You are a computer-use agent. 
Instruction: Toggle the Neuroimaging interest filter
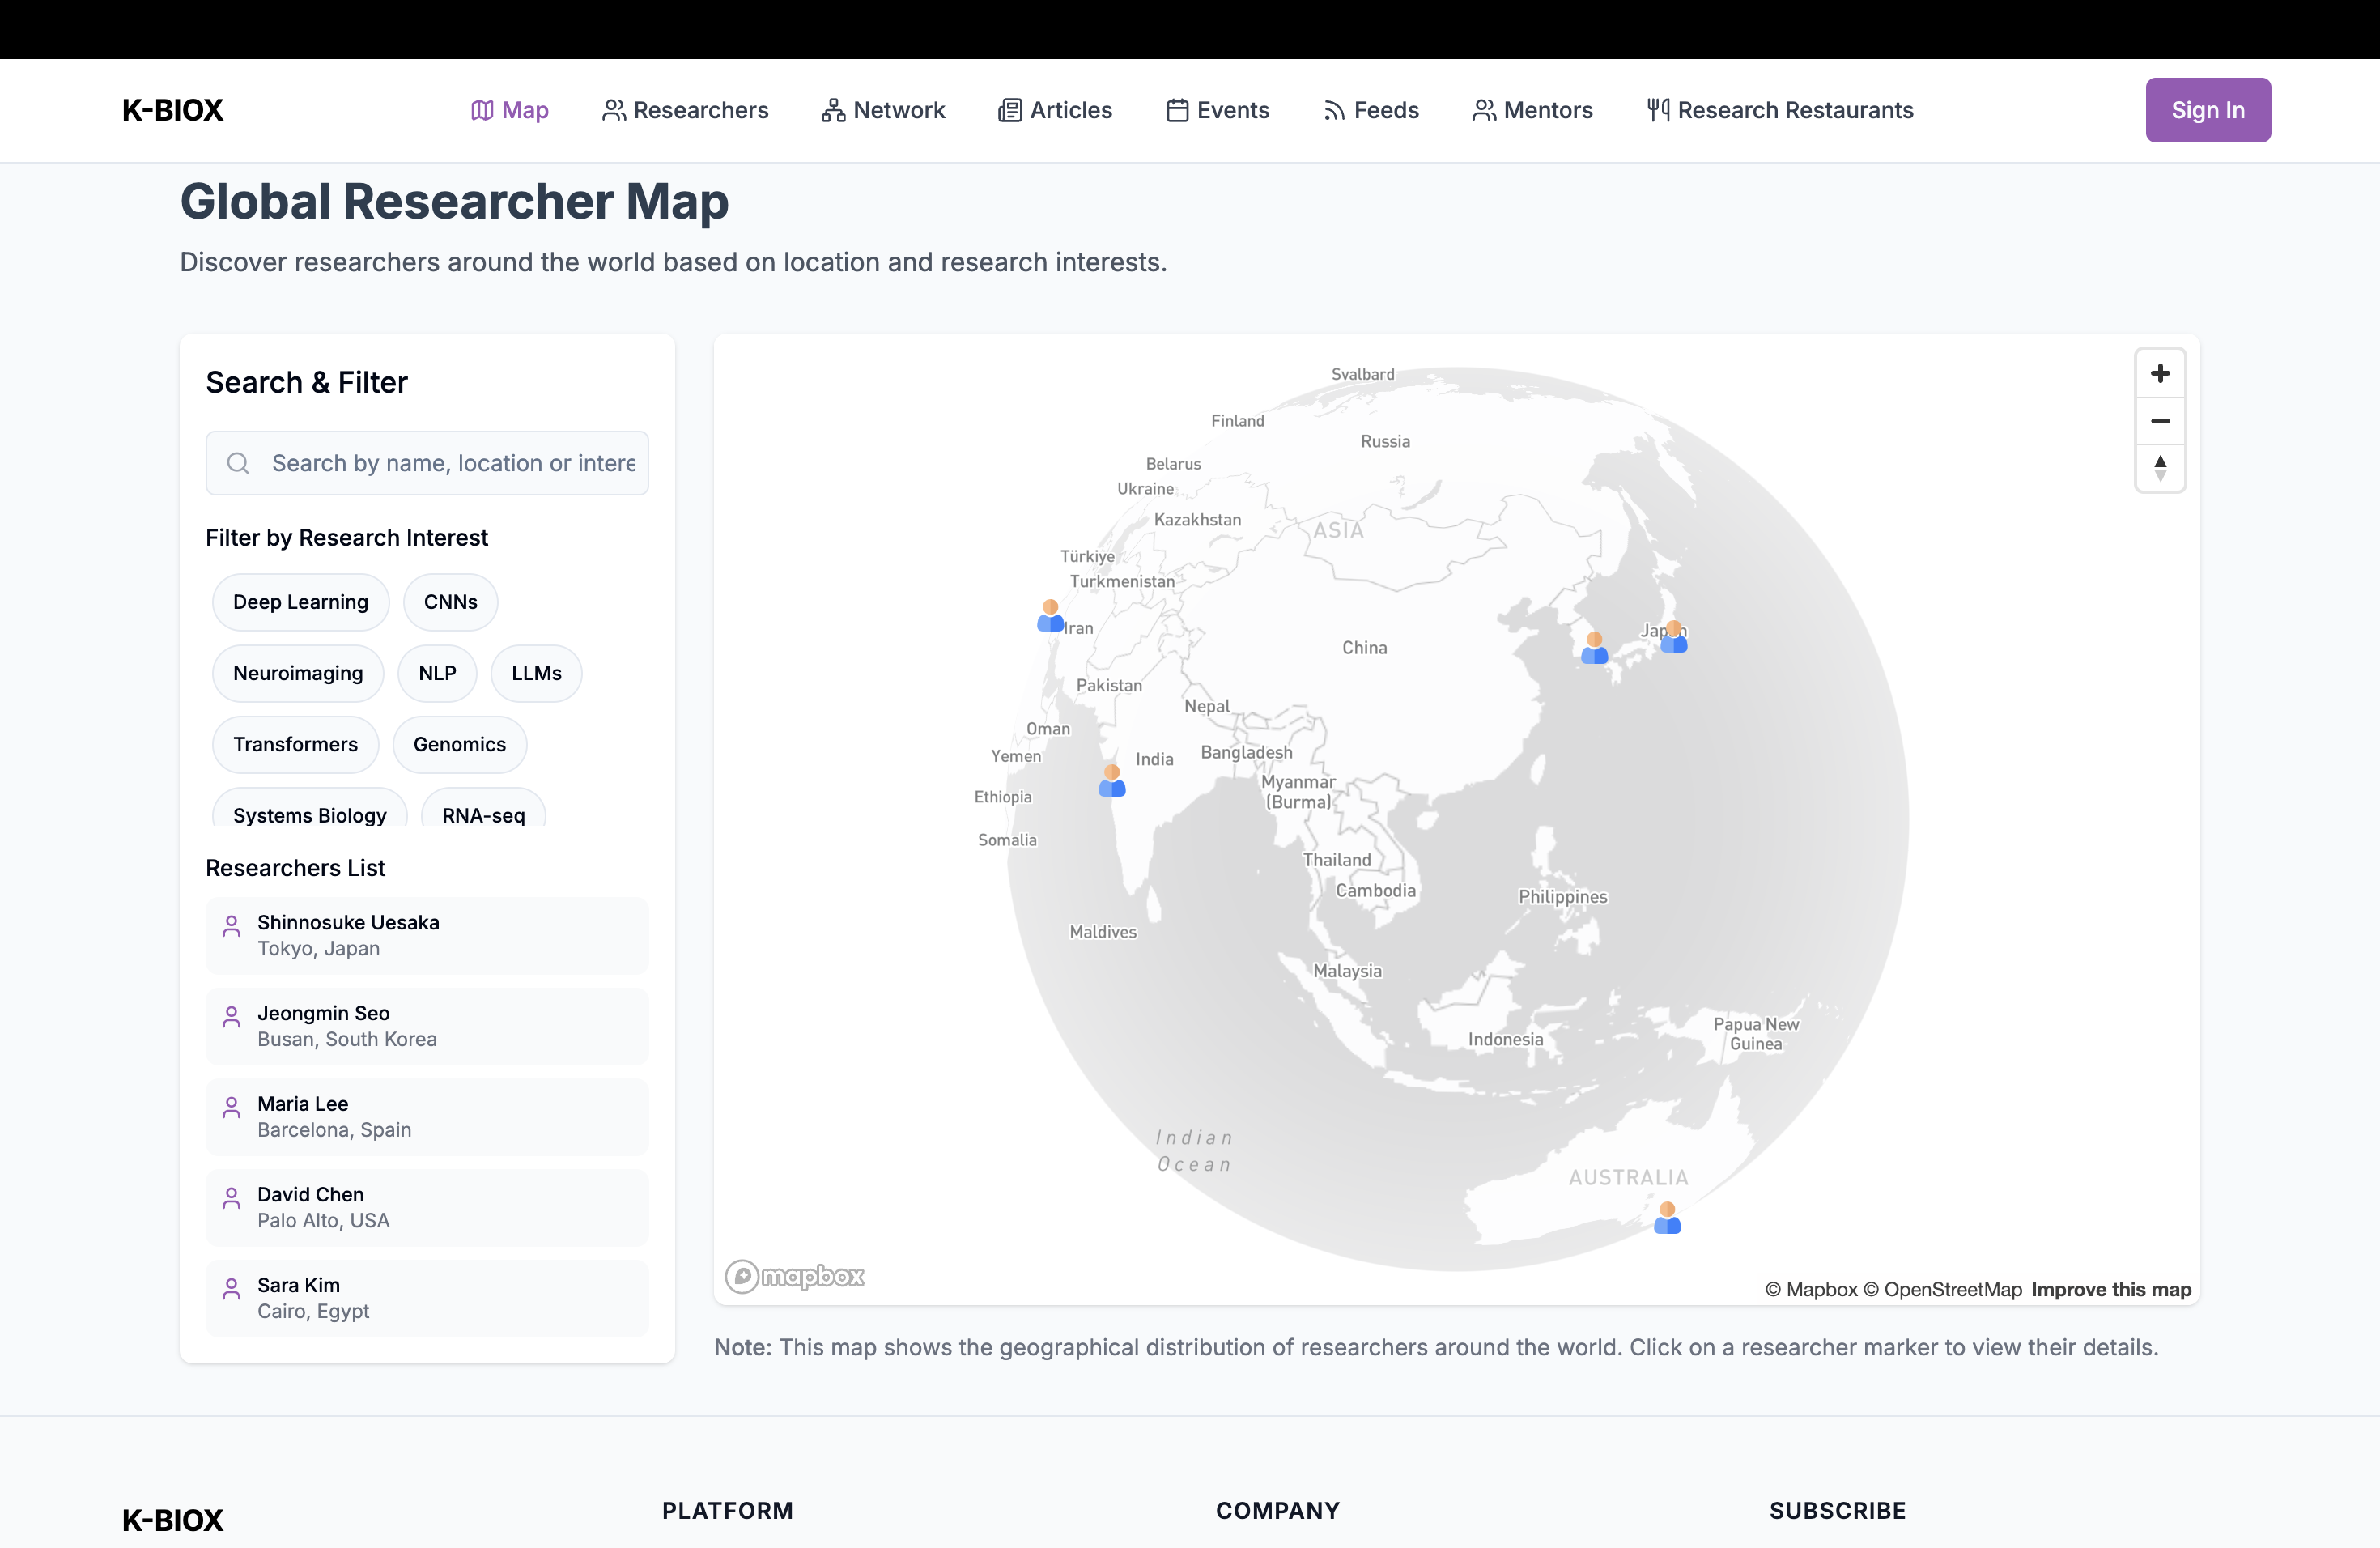(297, 673)
